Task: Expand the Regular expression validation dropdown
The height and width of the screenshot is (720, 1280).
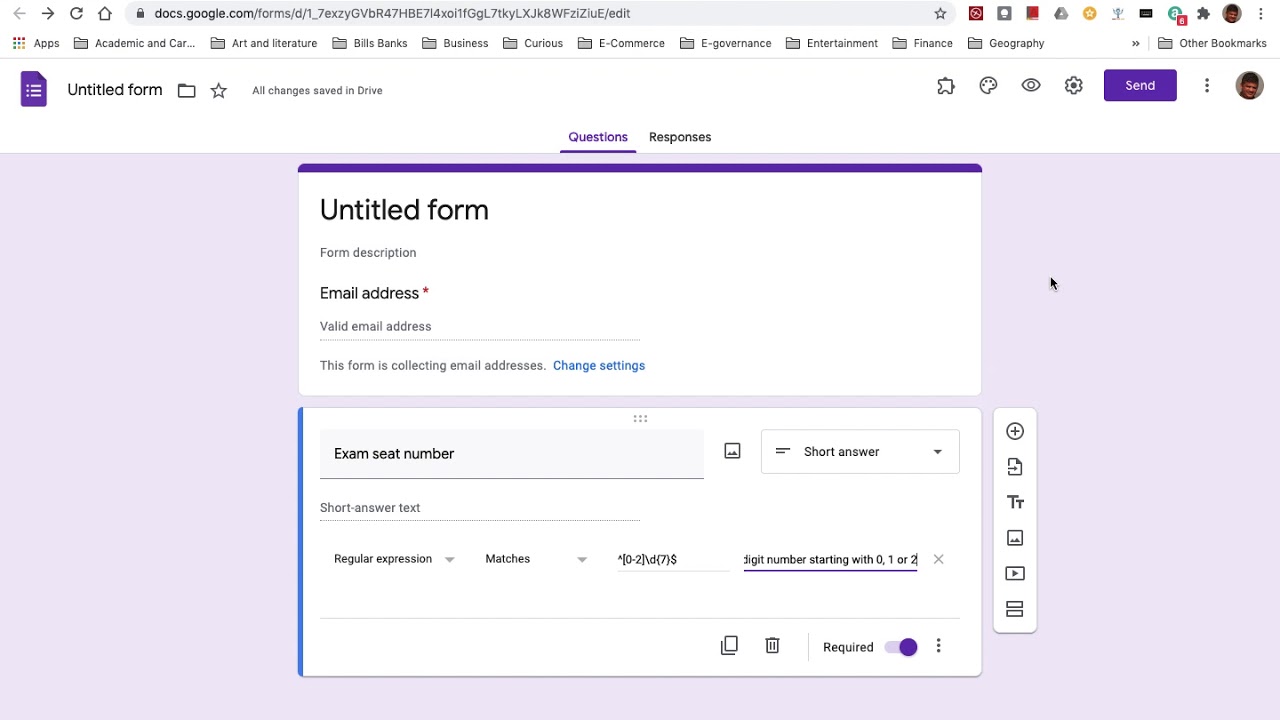Action: pos(394,559)
